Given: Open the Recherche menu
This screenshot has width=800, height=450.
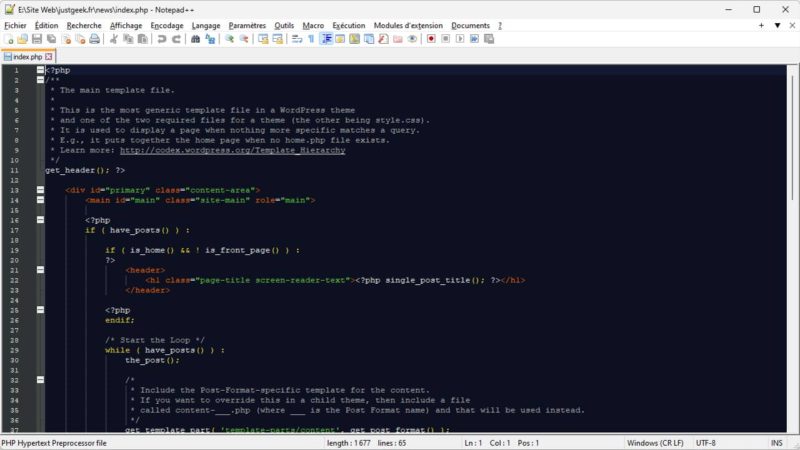Looking at the screenshot, I should [84, 26].
